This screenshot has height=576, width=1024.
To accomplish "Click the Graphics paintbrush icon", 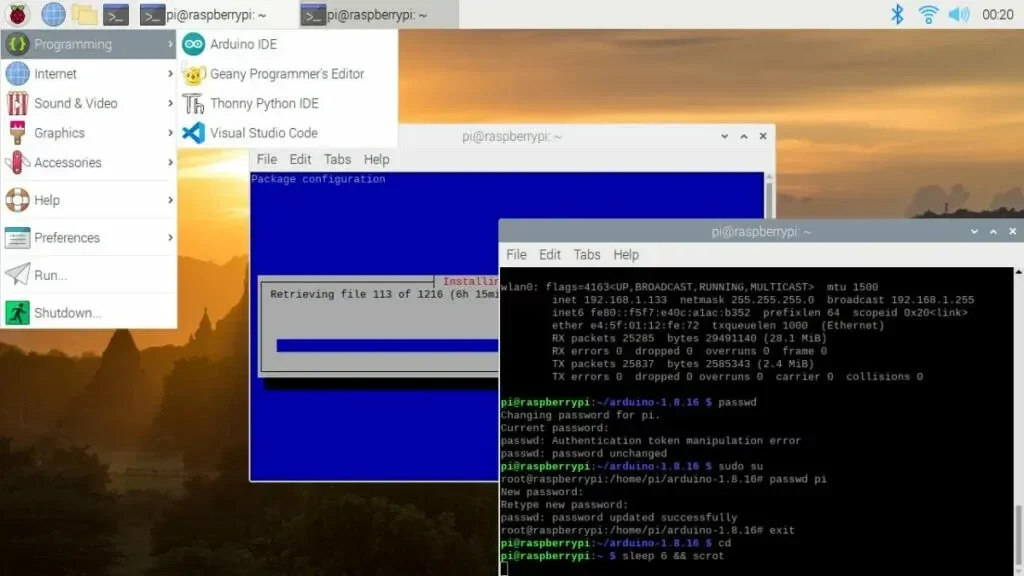I will [x=18, y=133].
